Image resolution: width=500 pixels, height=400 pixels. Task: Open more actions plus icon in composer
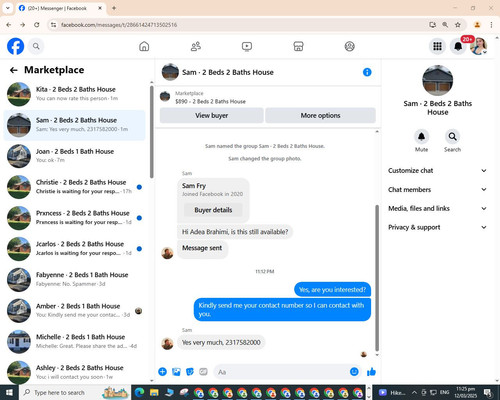(x=163, y=372)
